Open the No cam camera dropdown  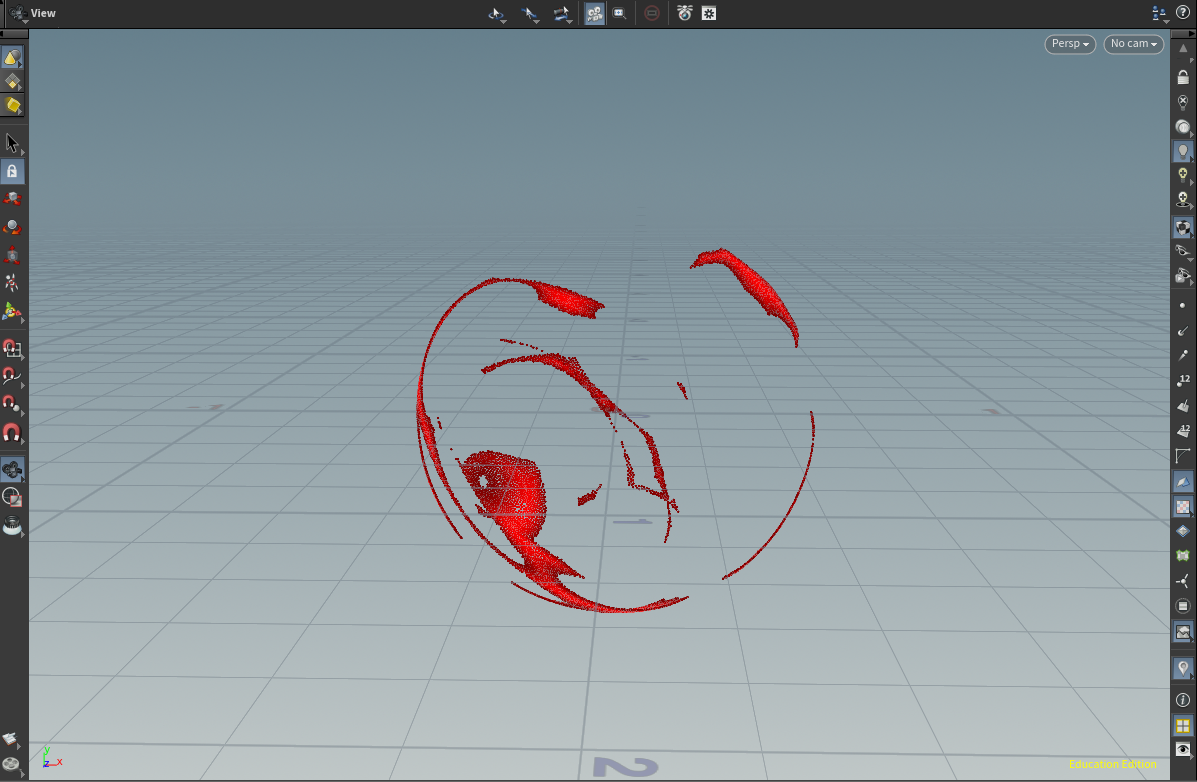tap(1134, 44)
